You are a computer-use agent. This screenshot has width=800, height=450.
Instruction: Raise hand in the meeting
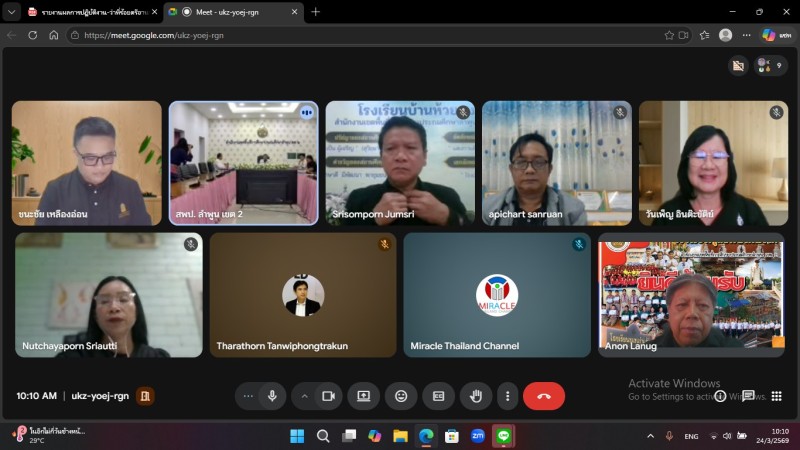[x=476, y=396]
